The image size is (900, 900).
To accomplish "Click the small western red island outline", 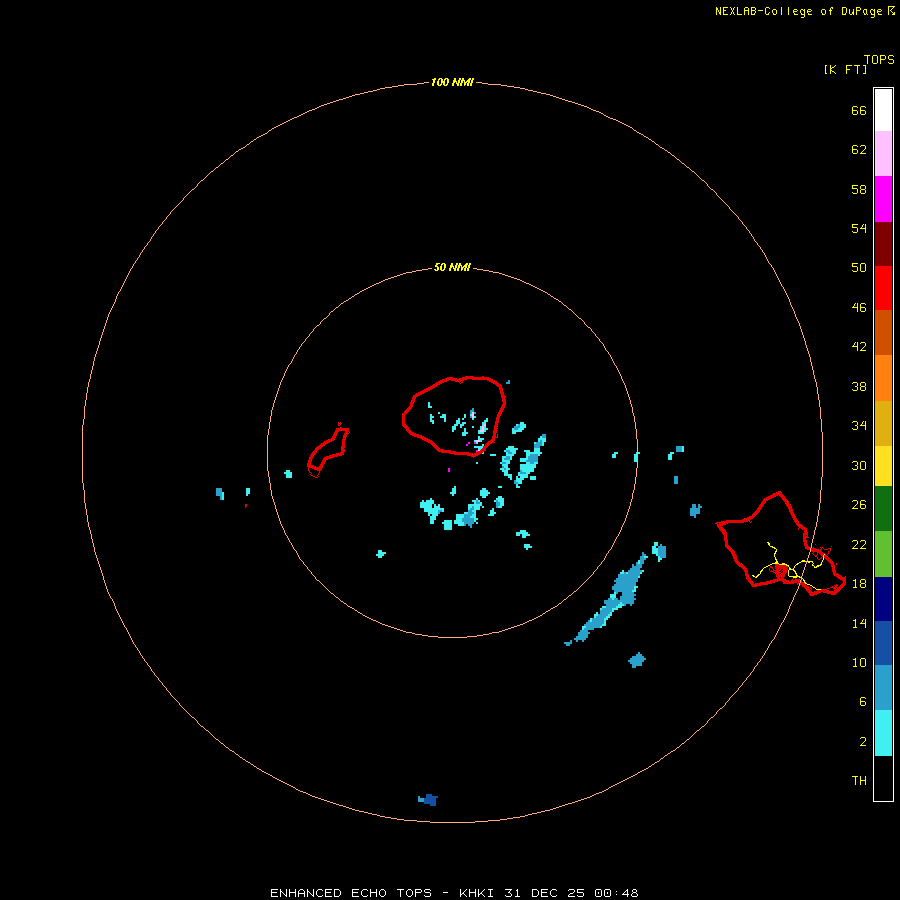I will coord(328,451).
